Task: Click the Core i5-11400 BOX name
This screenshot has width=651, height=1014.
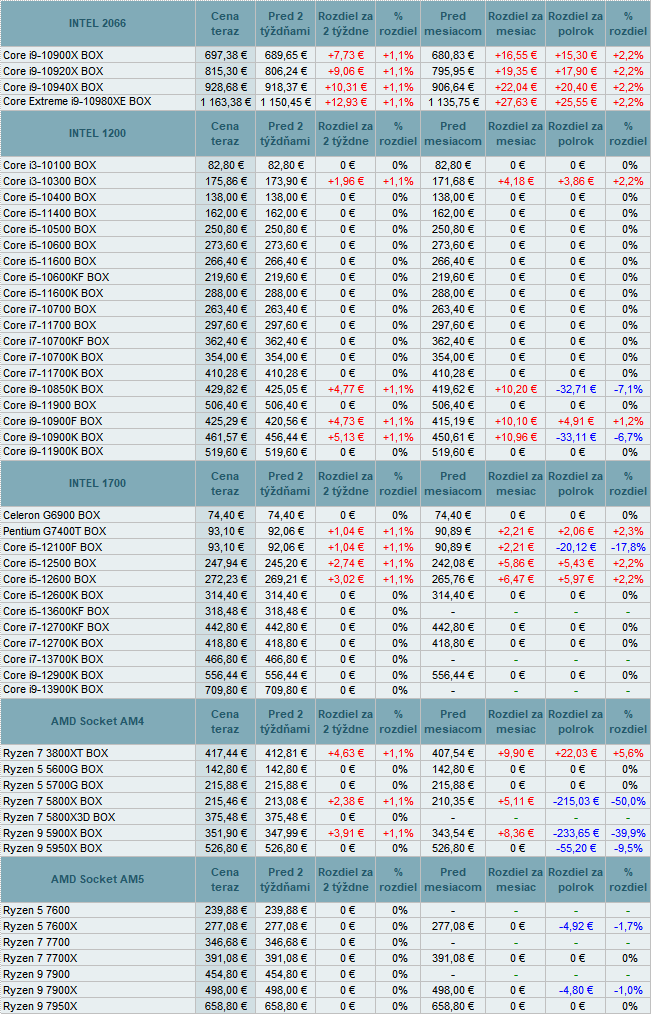Action: (49, 213)
